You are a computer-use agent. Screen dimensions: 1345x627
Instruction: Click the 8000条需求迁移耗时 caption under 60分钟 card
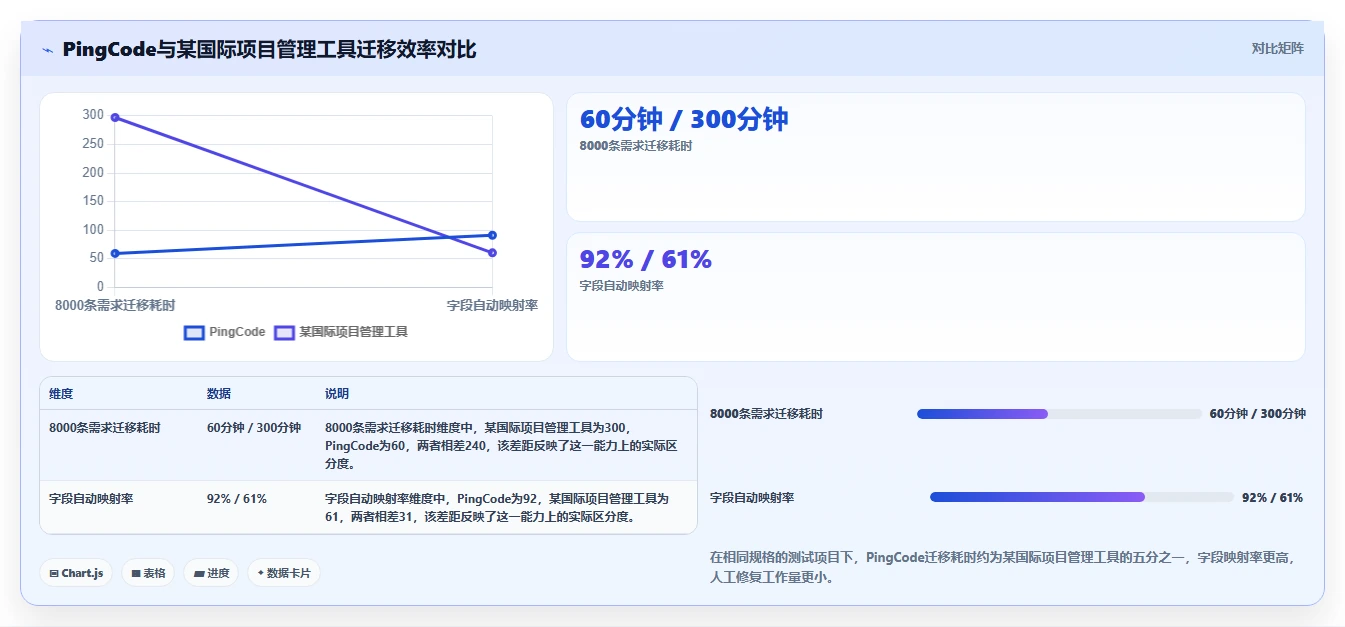pyautogui.click(x=636, y=145)
